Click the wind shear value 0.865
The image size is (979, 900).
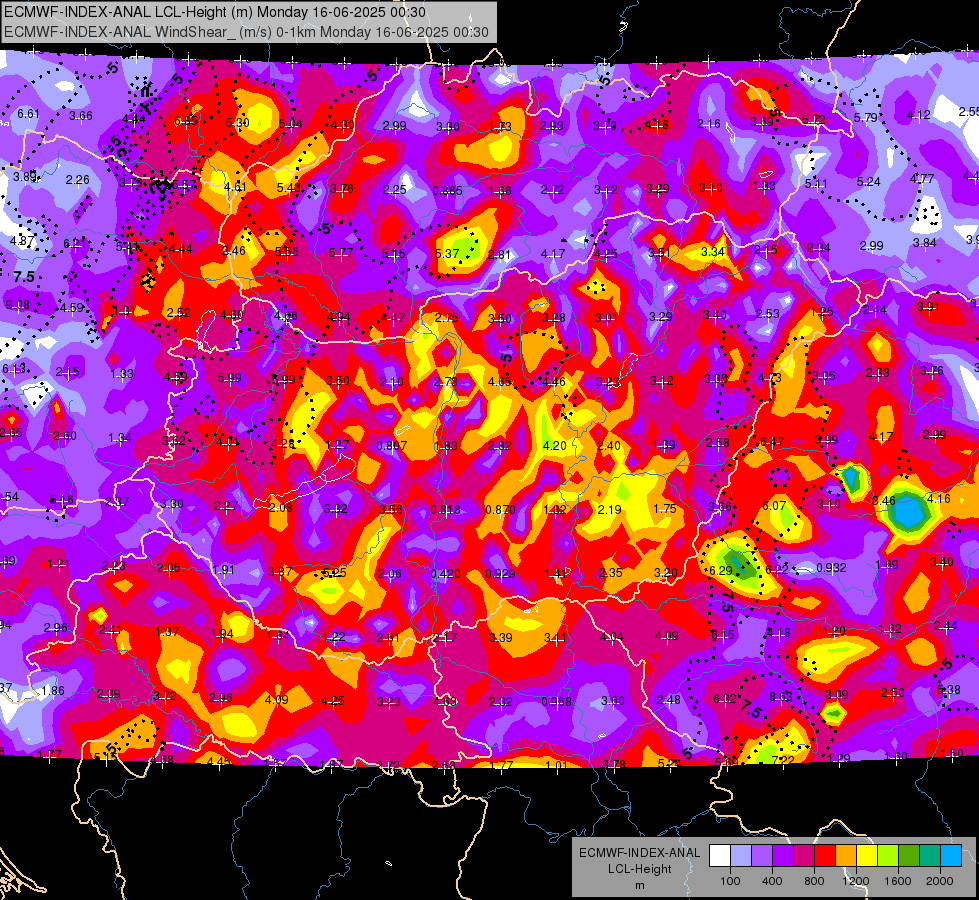[448, 190]
